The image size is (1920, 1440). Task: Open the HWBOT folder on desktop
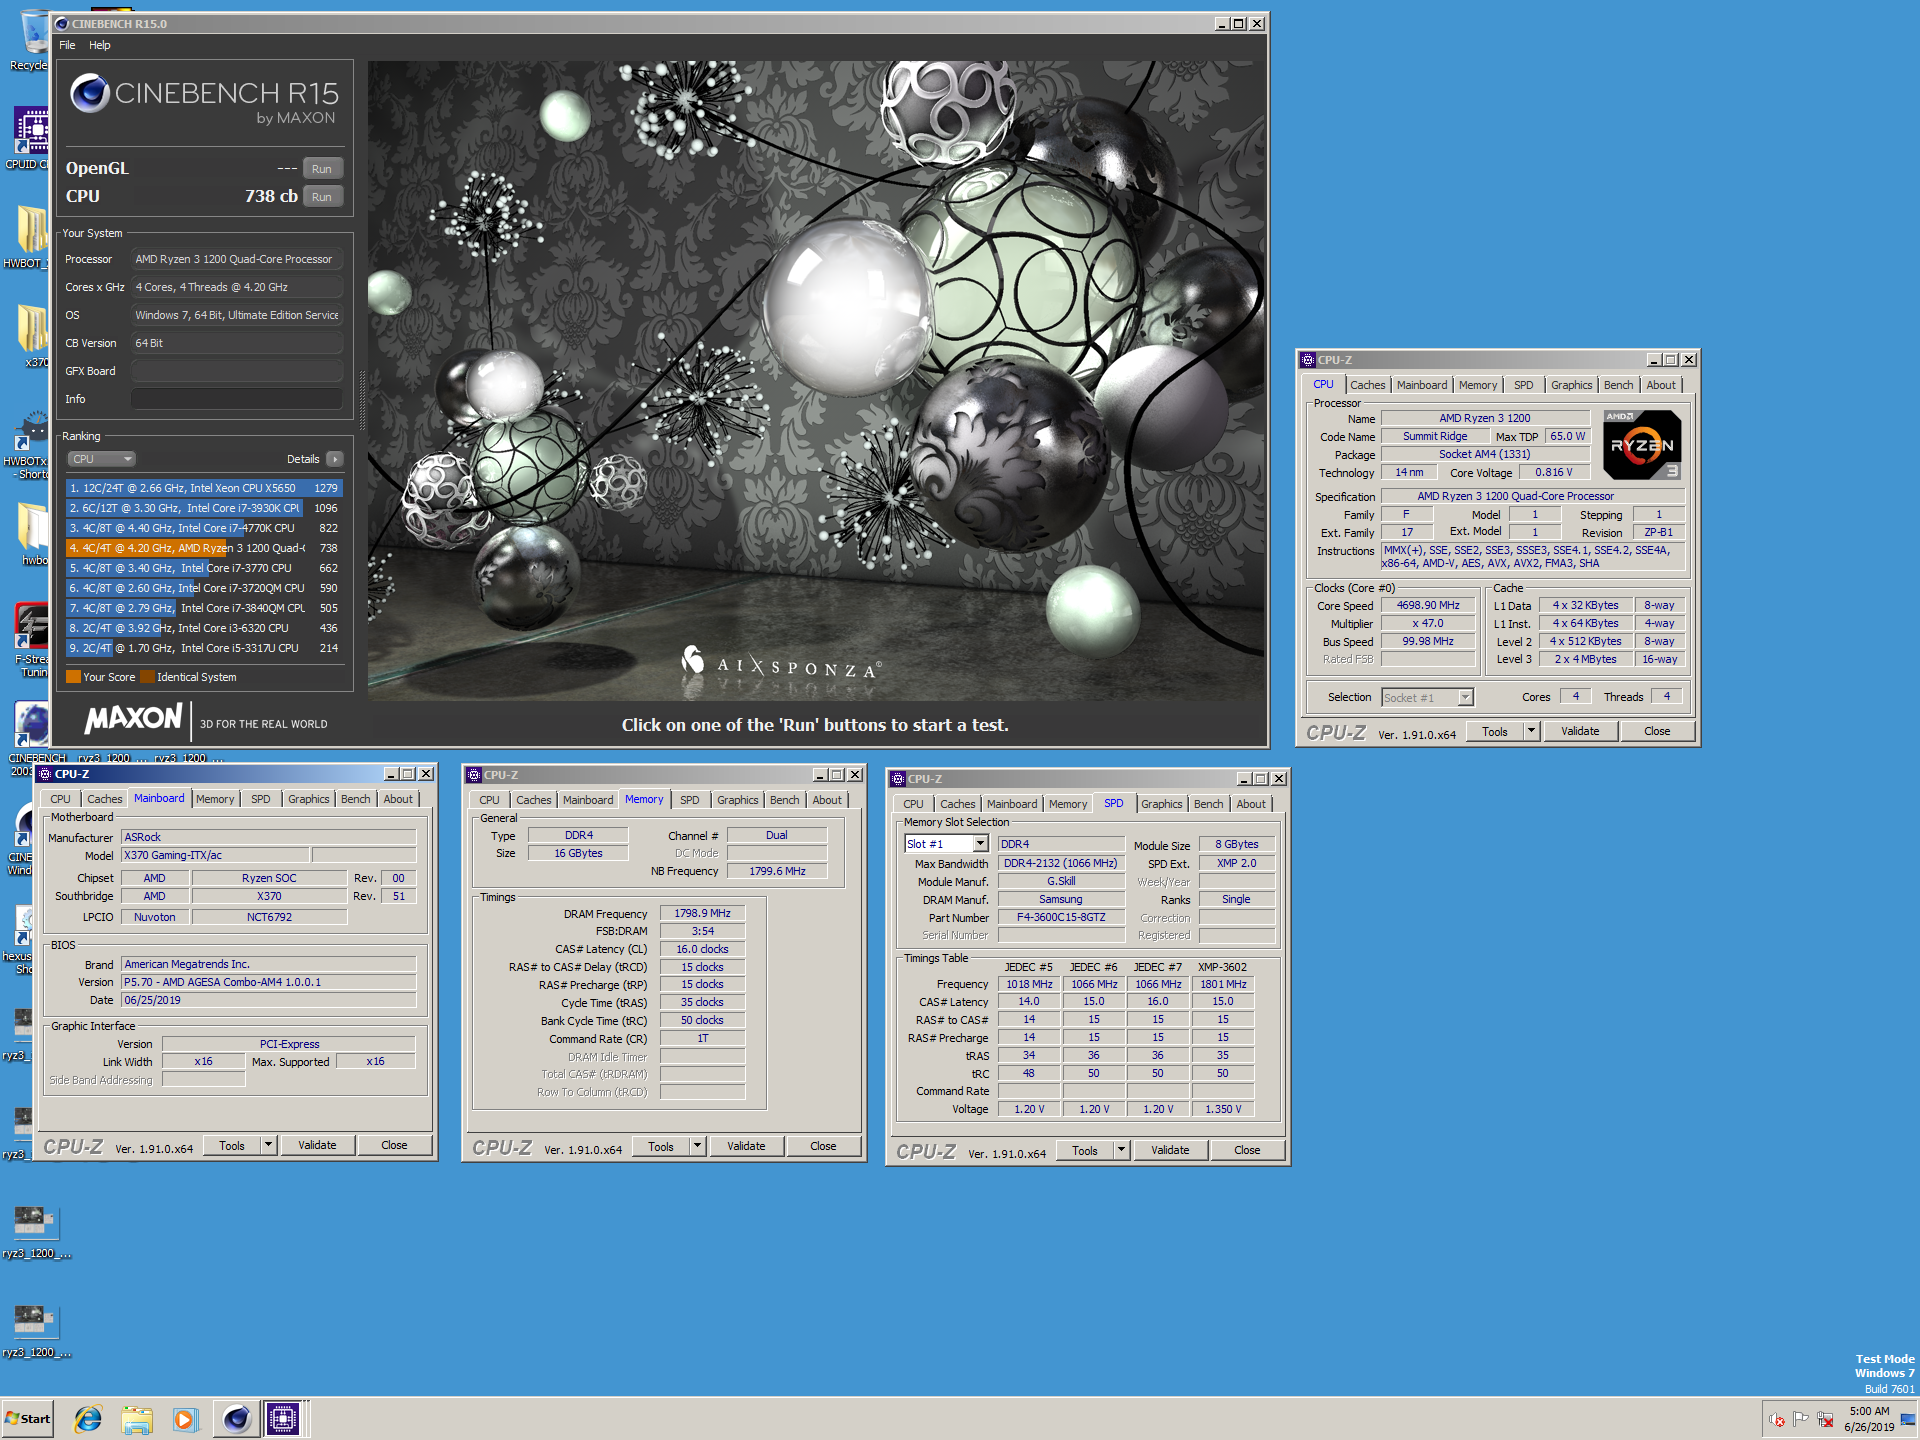click(30, 236)
